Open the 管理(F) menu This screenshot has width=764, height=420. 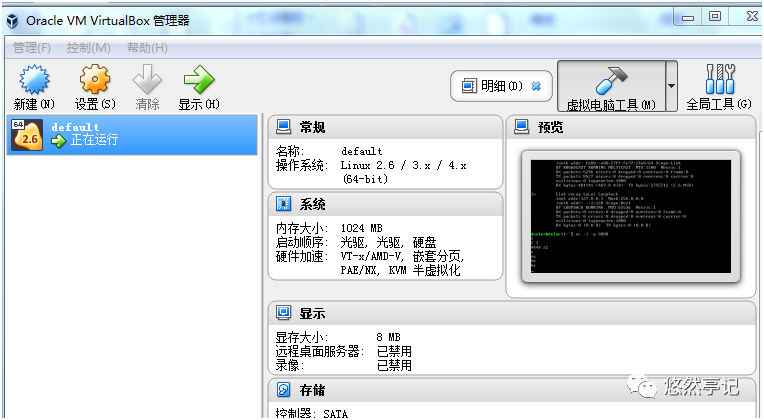tap(32, 48)
